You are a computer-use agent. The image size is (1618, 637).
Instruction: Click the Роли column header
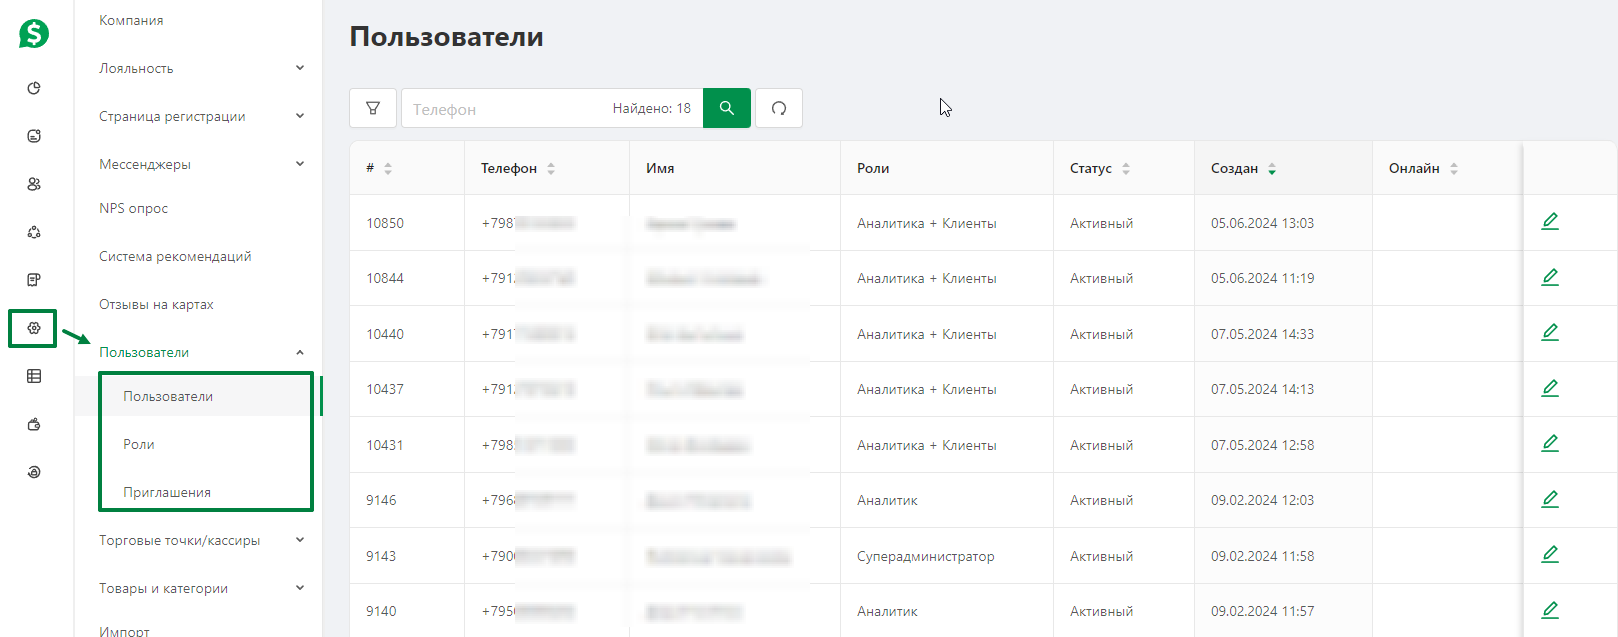873,168
